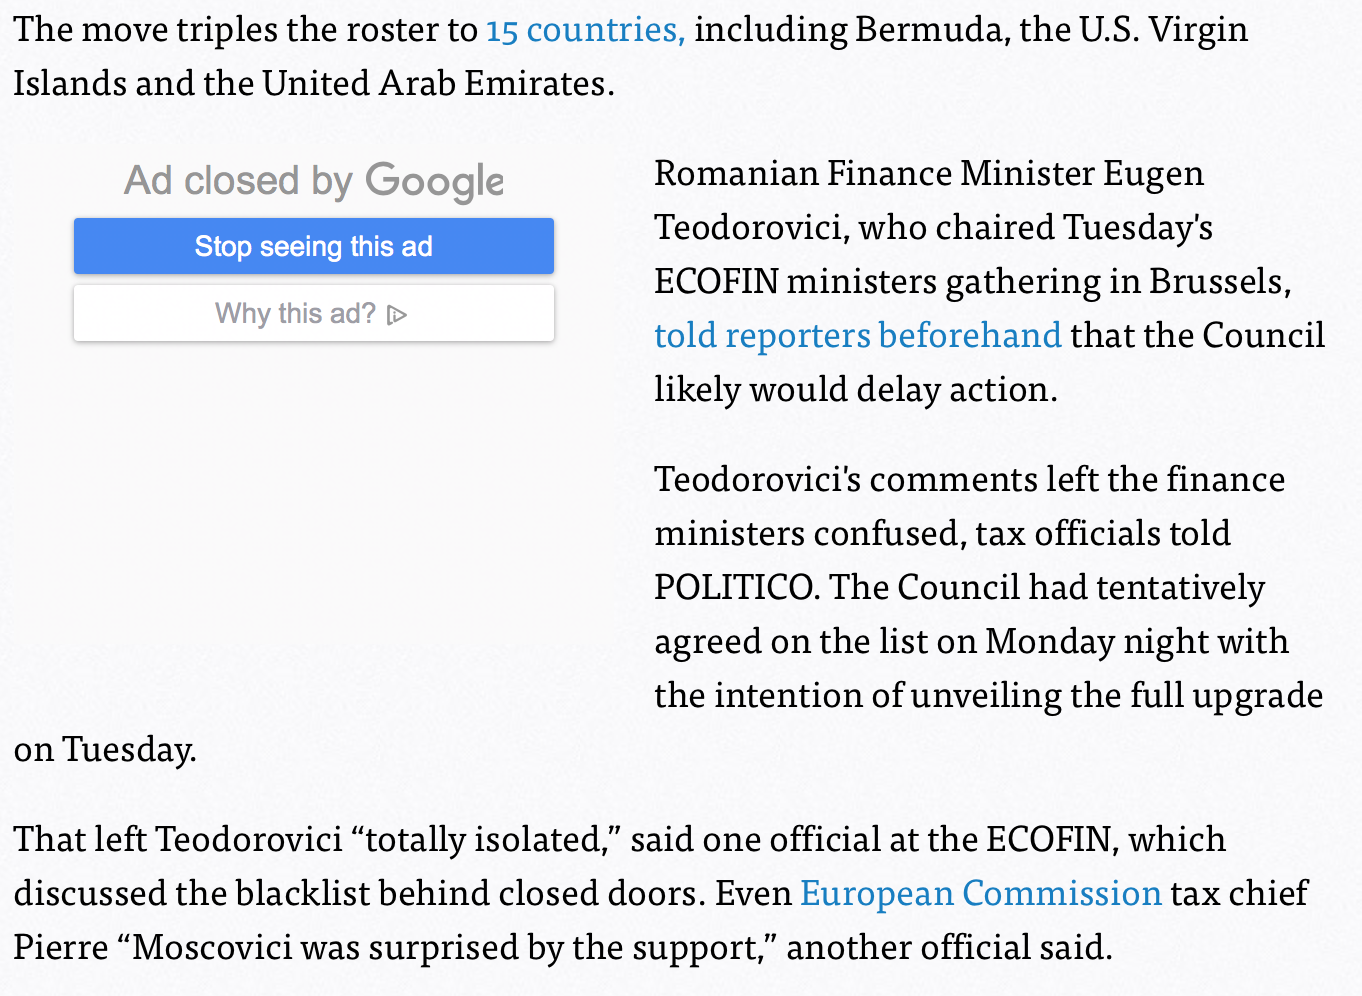The width and height of the screenshot is (1362, 996).
Task: Follow the 'told reporters beforehand' link
Action: (x=857, y=335)
